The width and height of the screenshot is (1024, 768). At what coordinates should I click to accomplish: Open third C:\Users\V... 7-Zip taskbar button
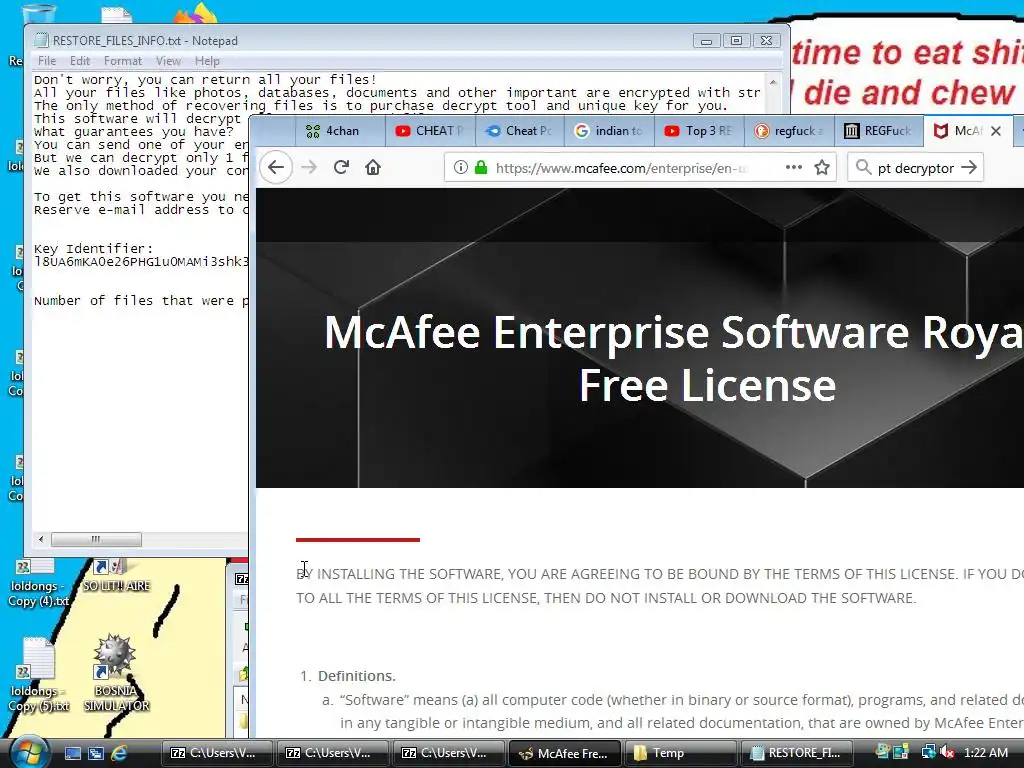tap(447, 753)
